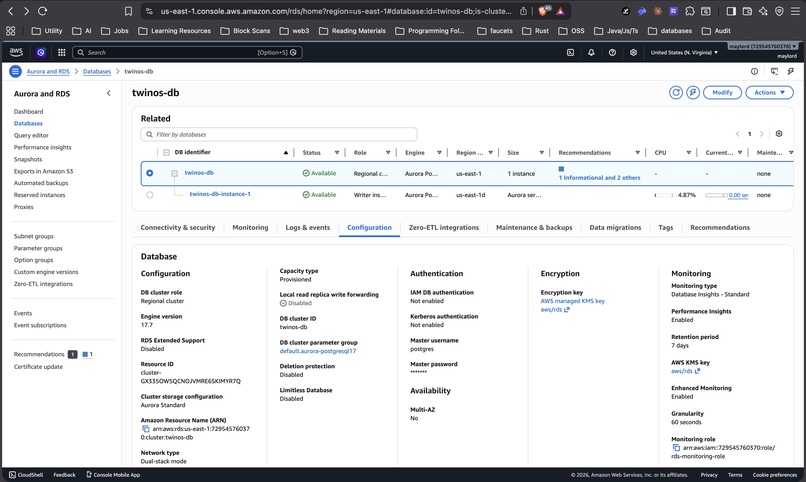Click the browser back arrow
Viewport: 806px width, 482px height.
click(x=11, y=11)
